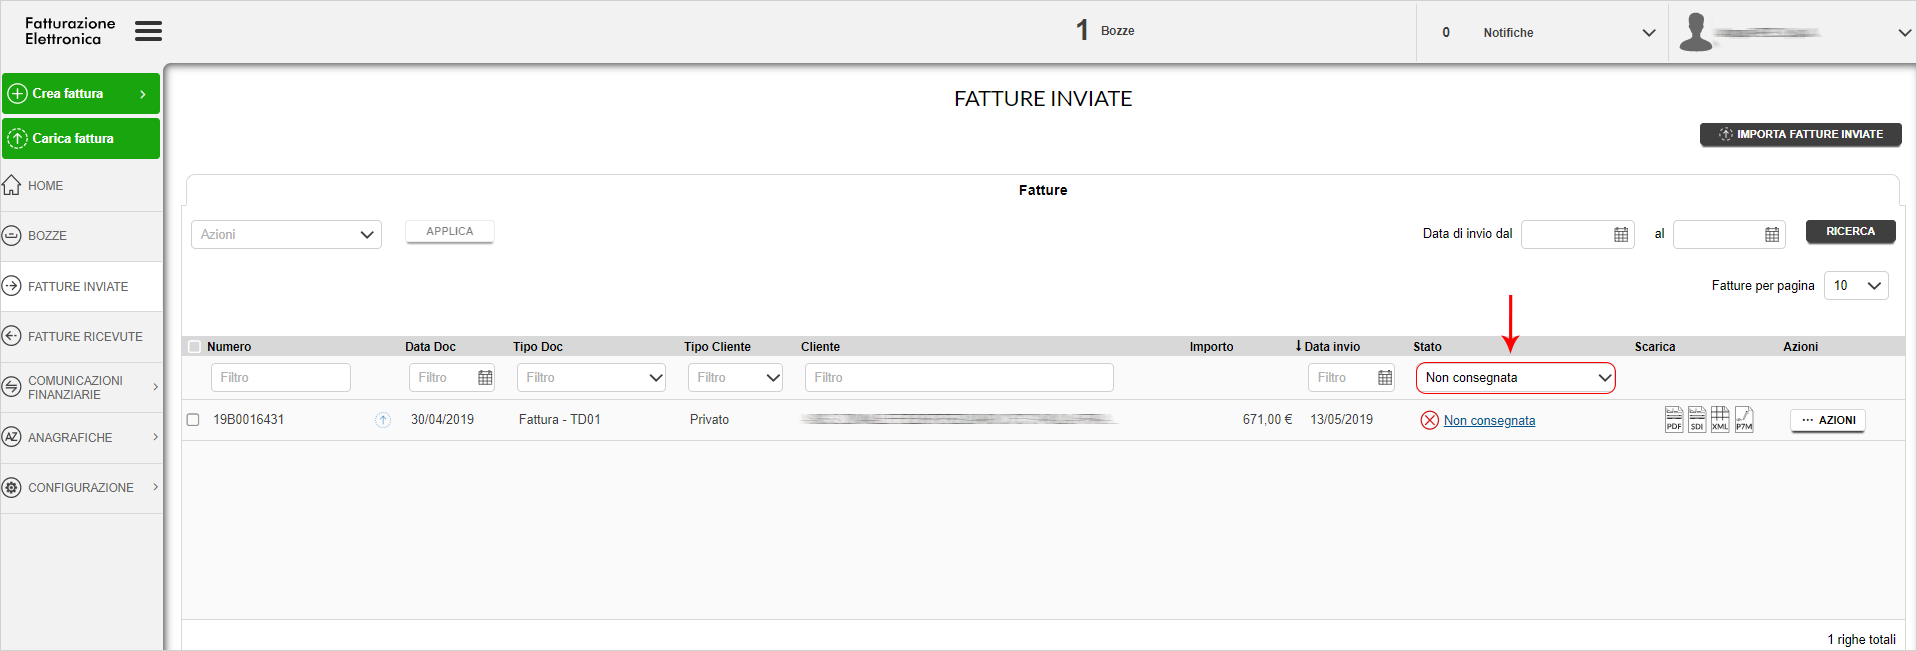
Task: Click the RICERCA button
Action: [x=1851, y=231]
